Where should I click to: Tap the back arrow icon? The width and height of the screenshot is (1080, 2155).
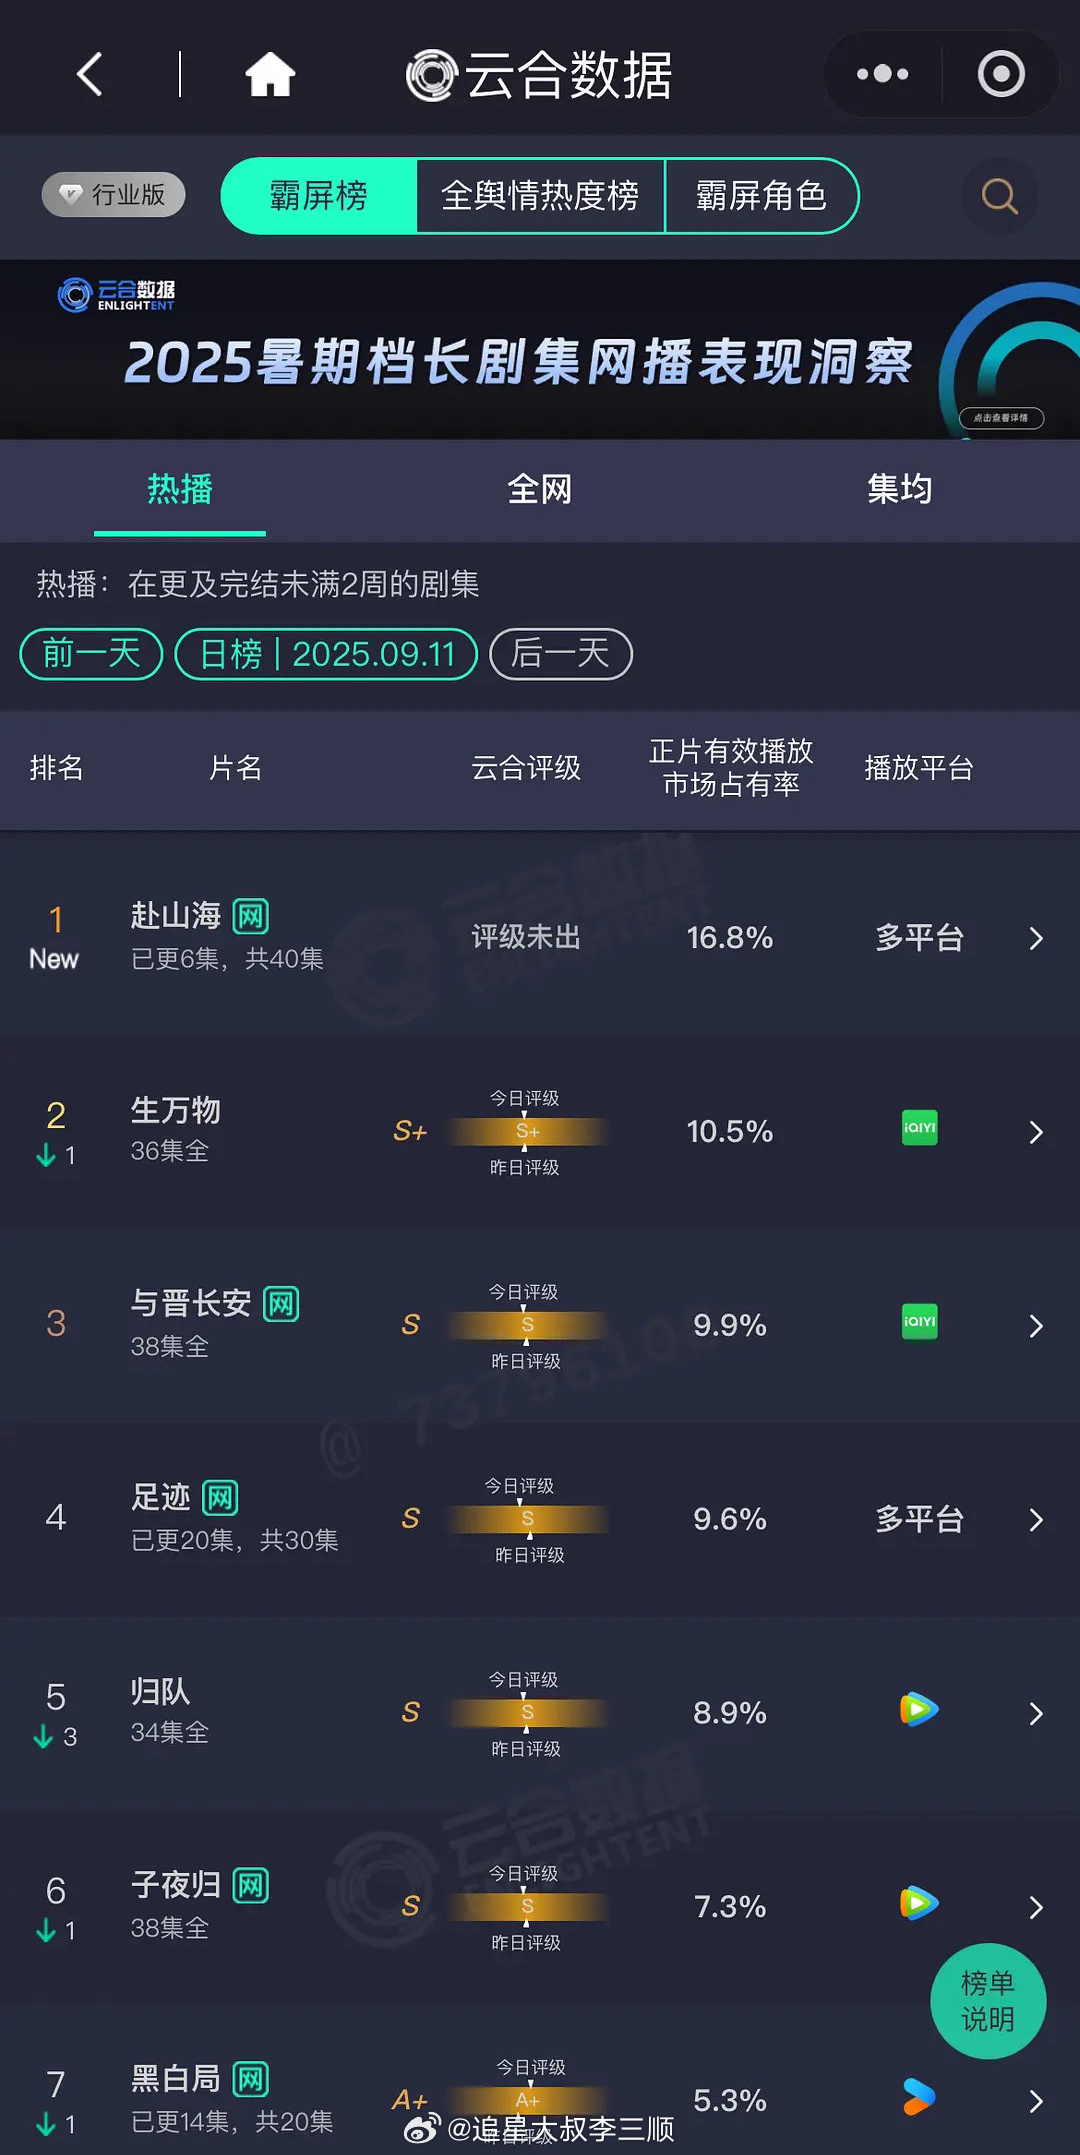(x=90, y=74)
